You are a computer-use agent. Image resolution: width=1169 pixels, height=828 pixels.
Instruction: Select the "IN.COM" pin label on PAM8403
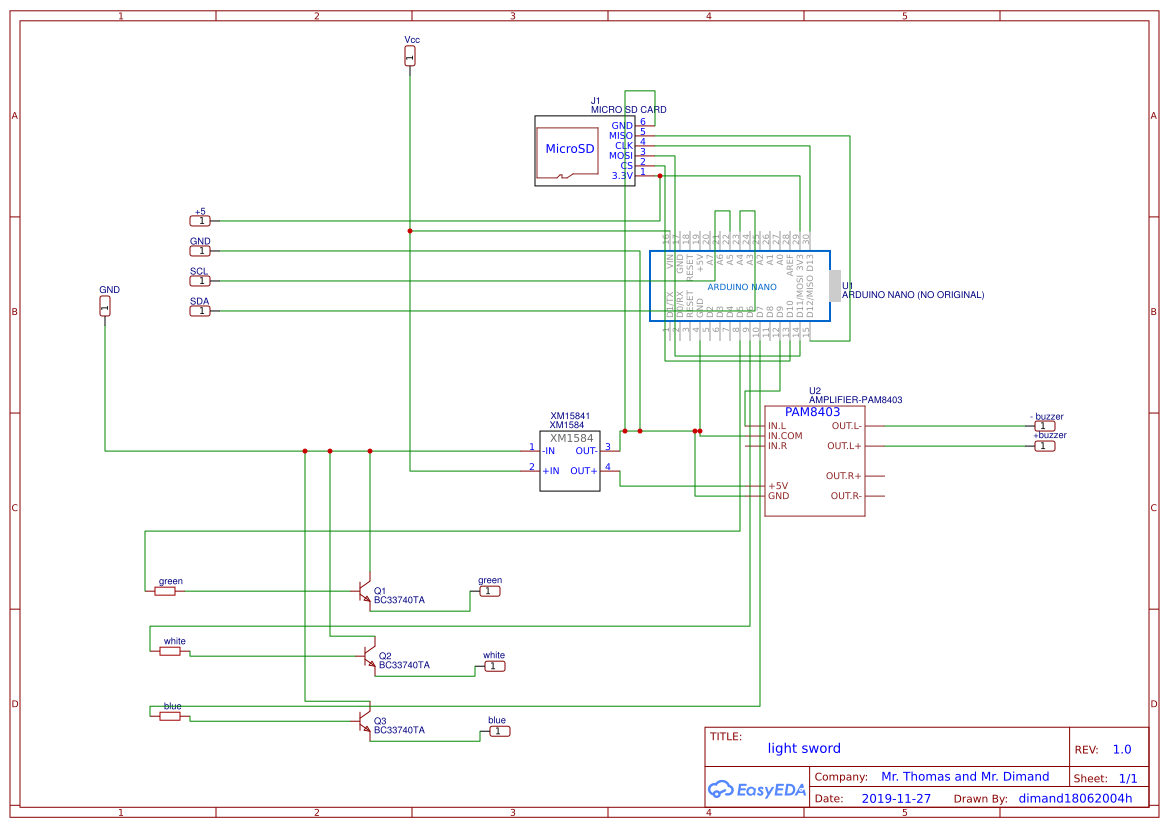[x=785, y=436]
